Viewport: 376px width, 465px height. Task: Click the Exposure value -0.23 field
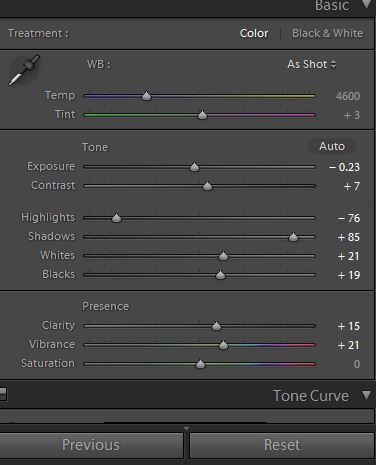[x=344, y=167]
